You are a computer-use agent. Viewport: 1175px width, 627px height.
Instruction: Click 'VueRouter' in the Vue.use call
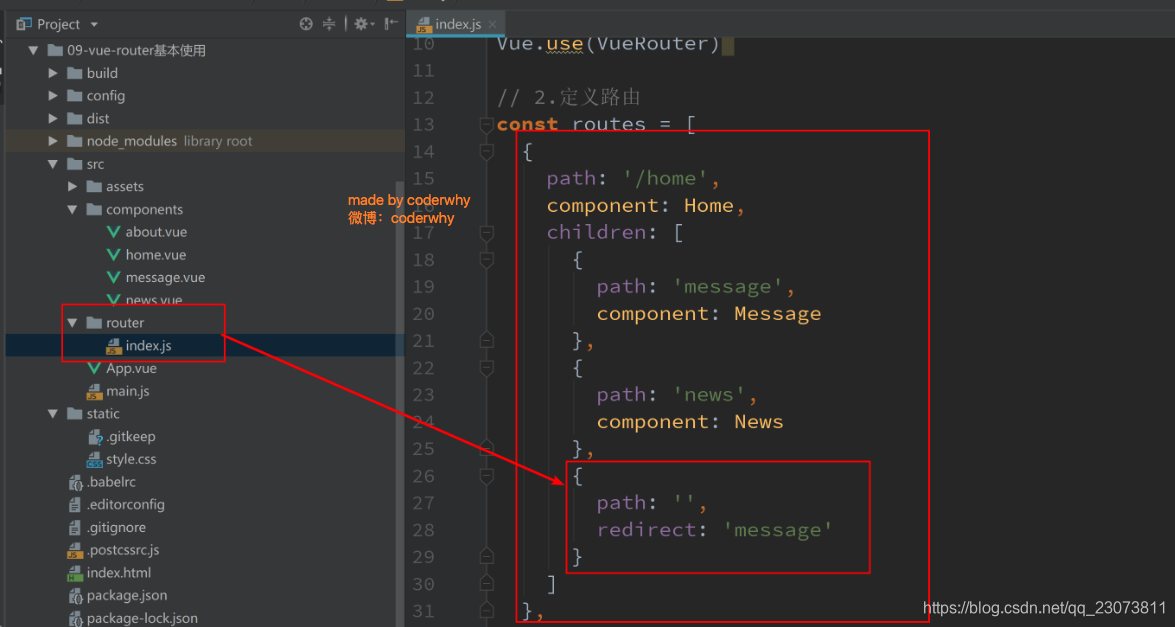[x=653, y=43]
